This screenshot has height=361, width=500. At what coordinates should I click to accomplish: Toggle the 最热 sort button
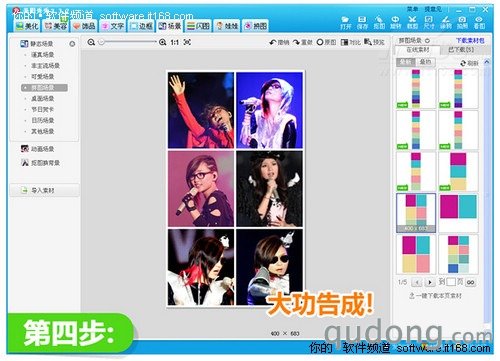(x=425, y=62)
